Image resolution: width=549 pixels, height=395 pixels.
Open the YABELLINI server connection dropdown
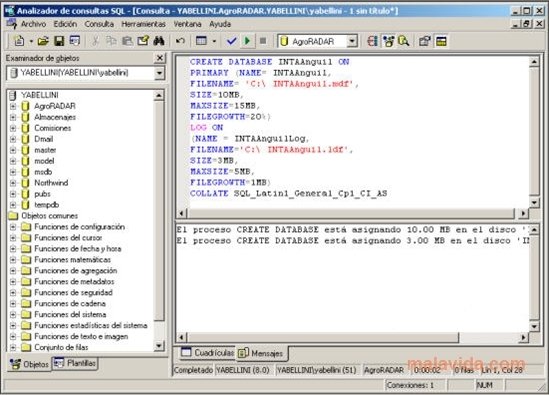[159, 73]
